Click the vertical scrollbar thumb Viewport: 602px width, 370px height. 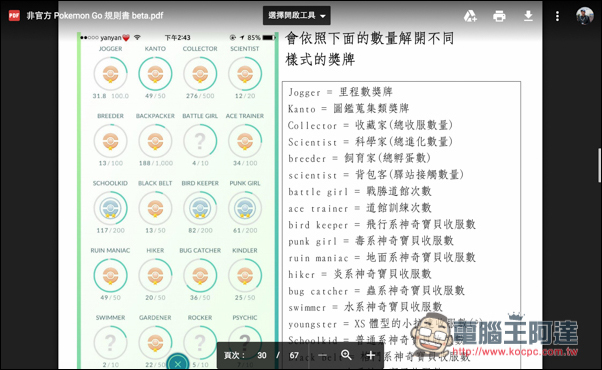599,165
